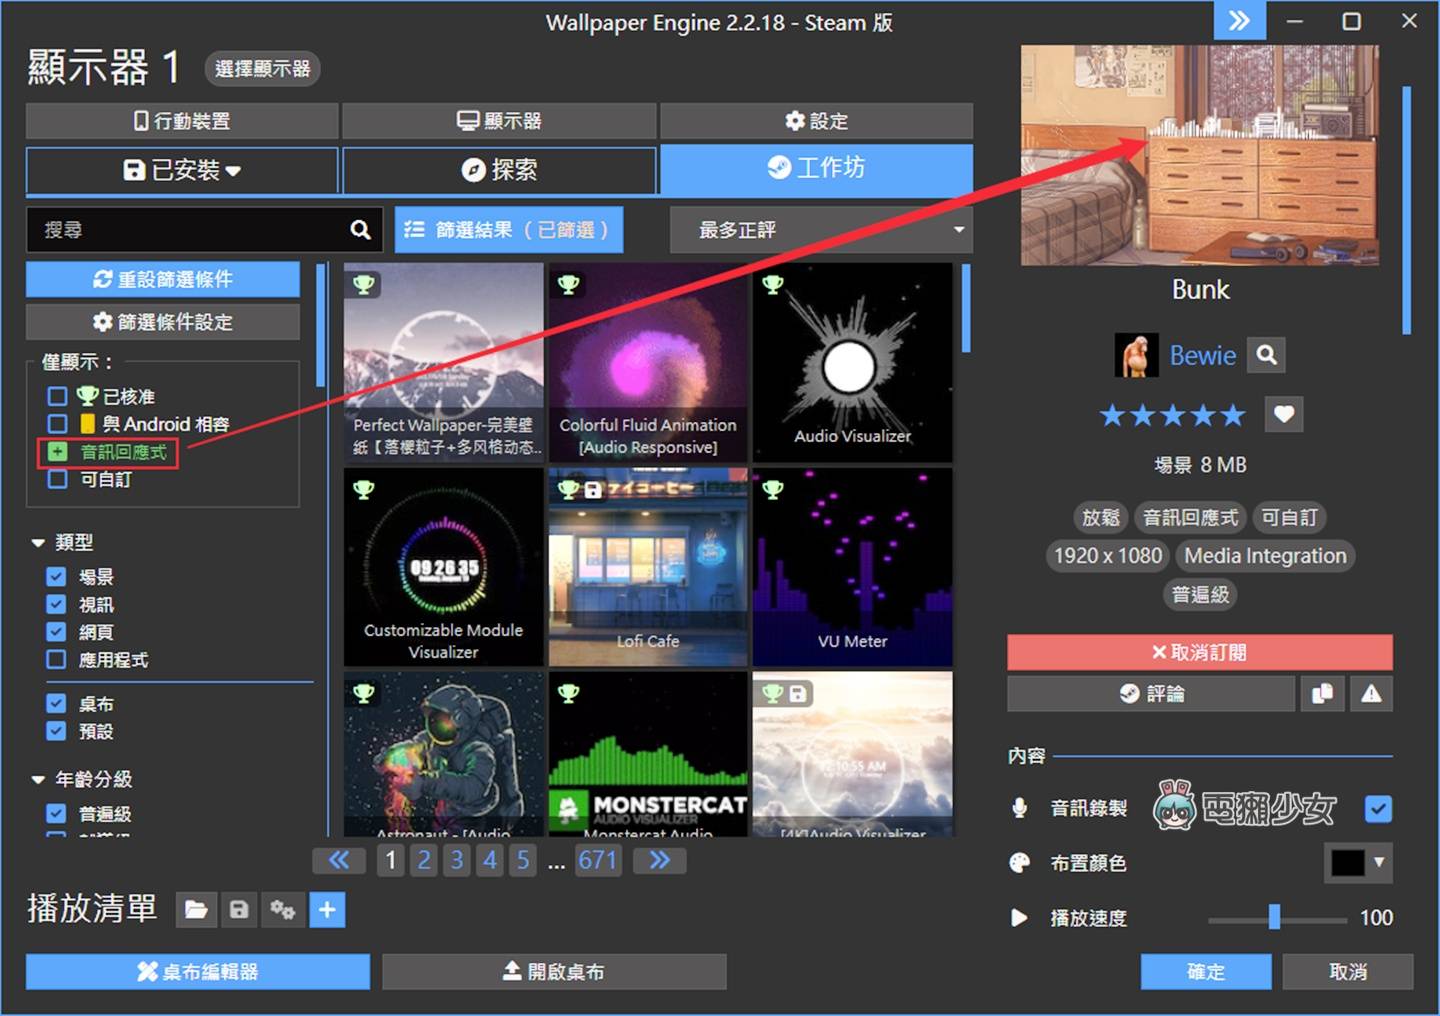Open a playlist using the folder icon
Viewport: 1440px width, 1016px height.
click(196, 910)
